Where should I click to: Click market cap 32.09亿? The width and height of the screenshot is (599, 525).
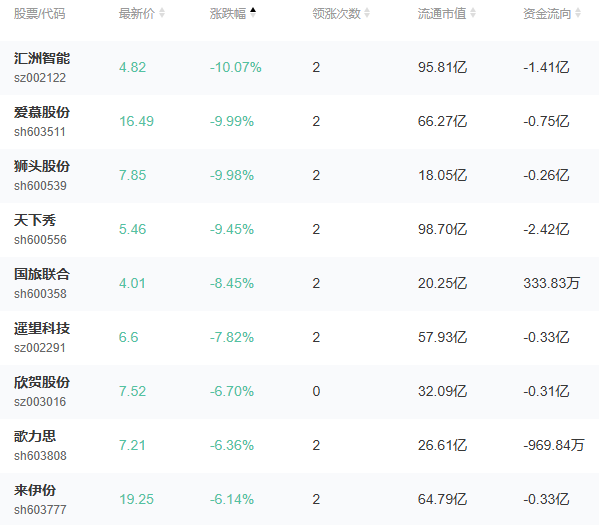[x=442, y=391]
